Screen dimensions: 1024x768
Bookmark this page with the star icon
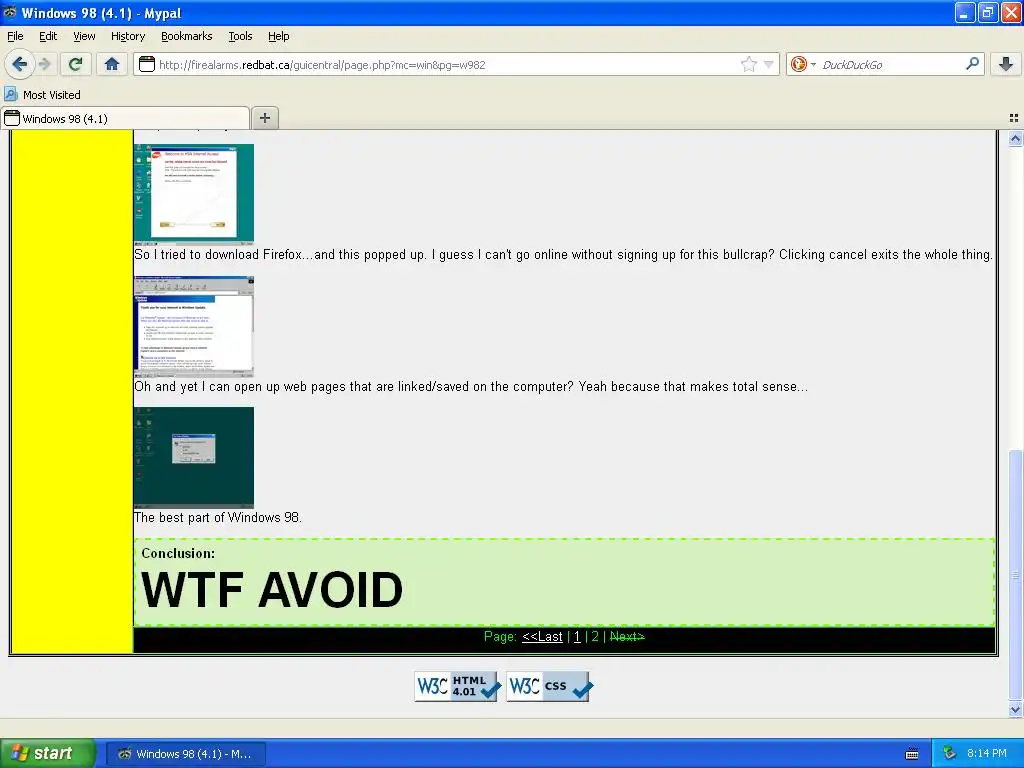click(748, 64)
